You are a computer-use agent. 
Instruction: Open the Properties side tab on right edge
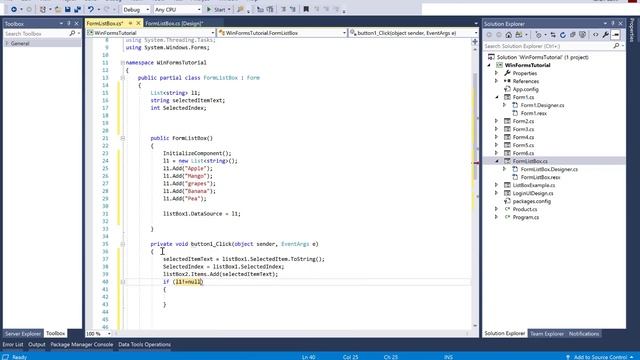(x=633, y=30)
